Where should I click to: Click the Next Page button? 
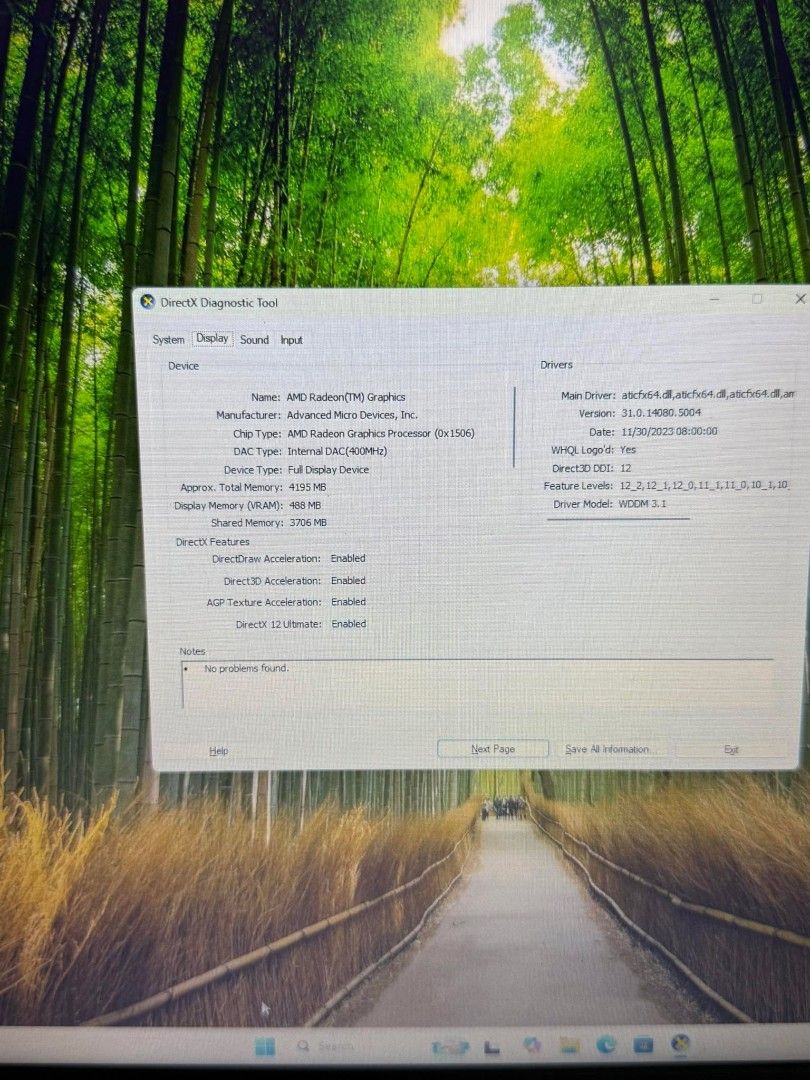click(493, 749)
